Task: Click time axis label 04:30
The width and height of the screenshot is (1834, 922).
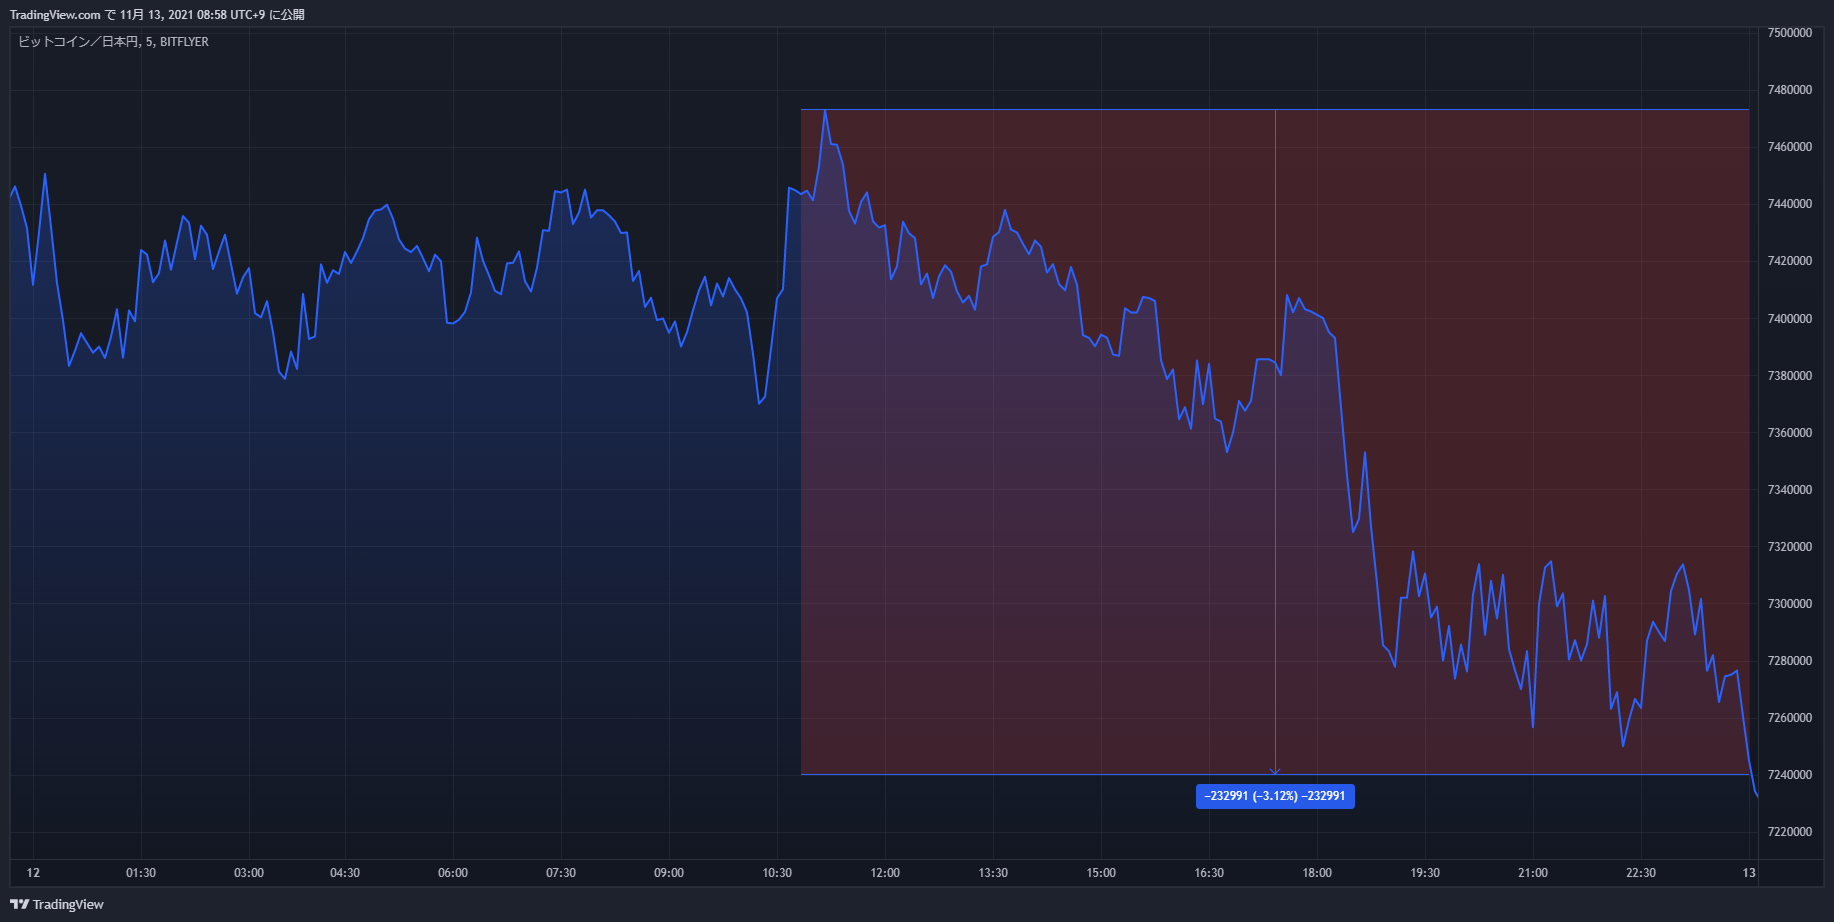Action: point(345,873)
